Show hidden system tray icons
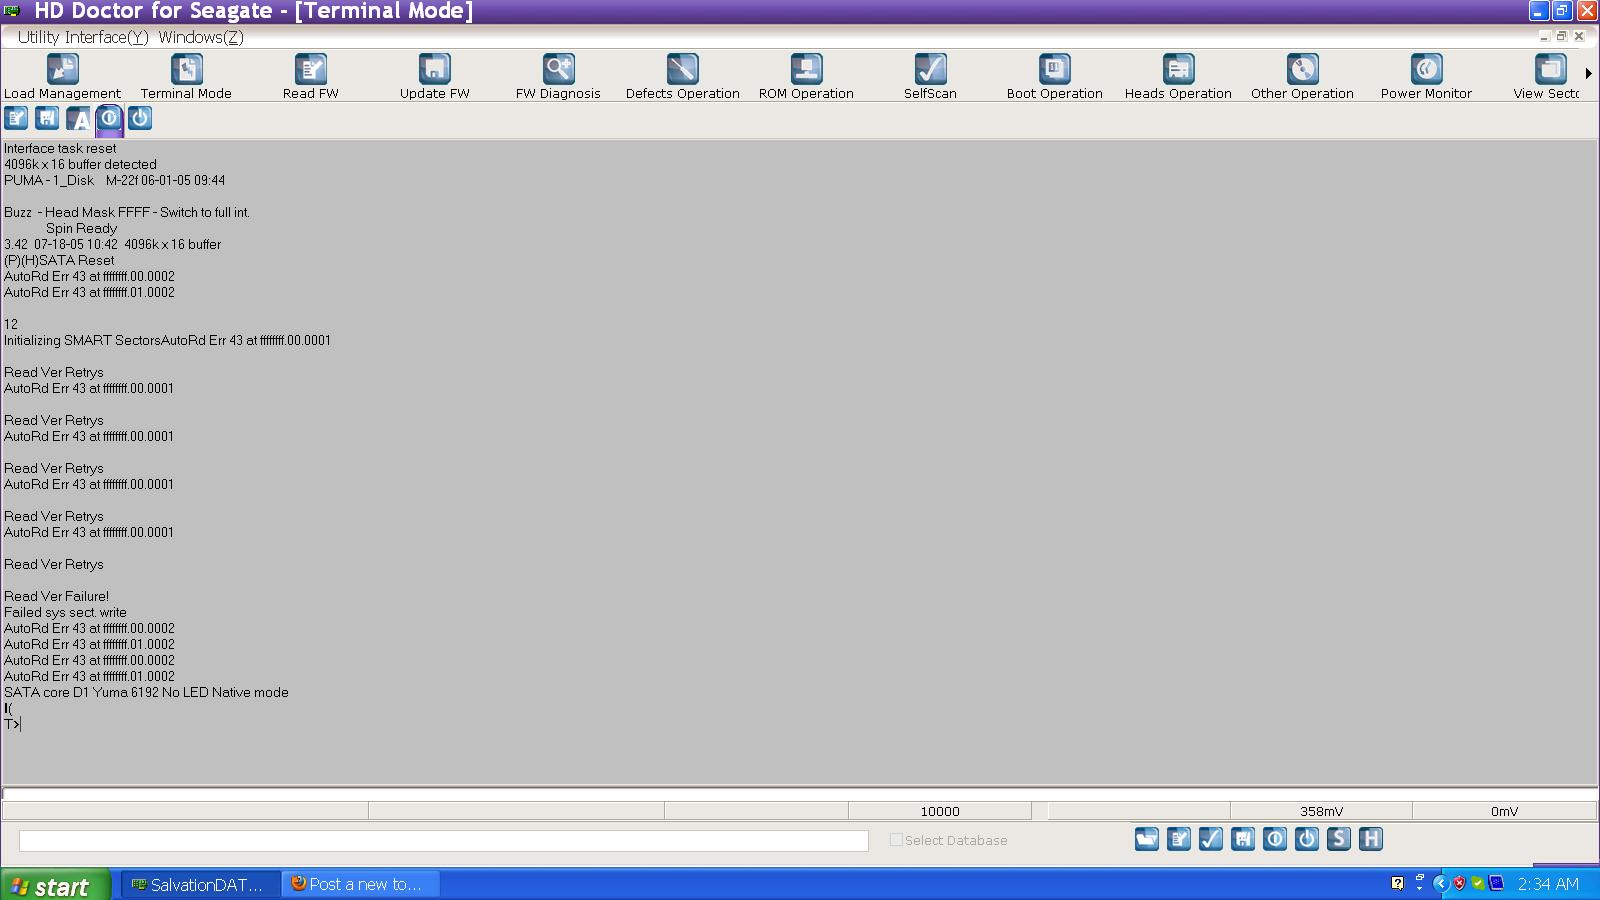This screenshot has height=900, width=1600. (x=1441, y=883)
